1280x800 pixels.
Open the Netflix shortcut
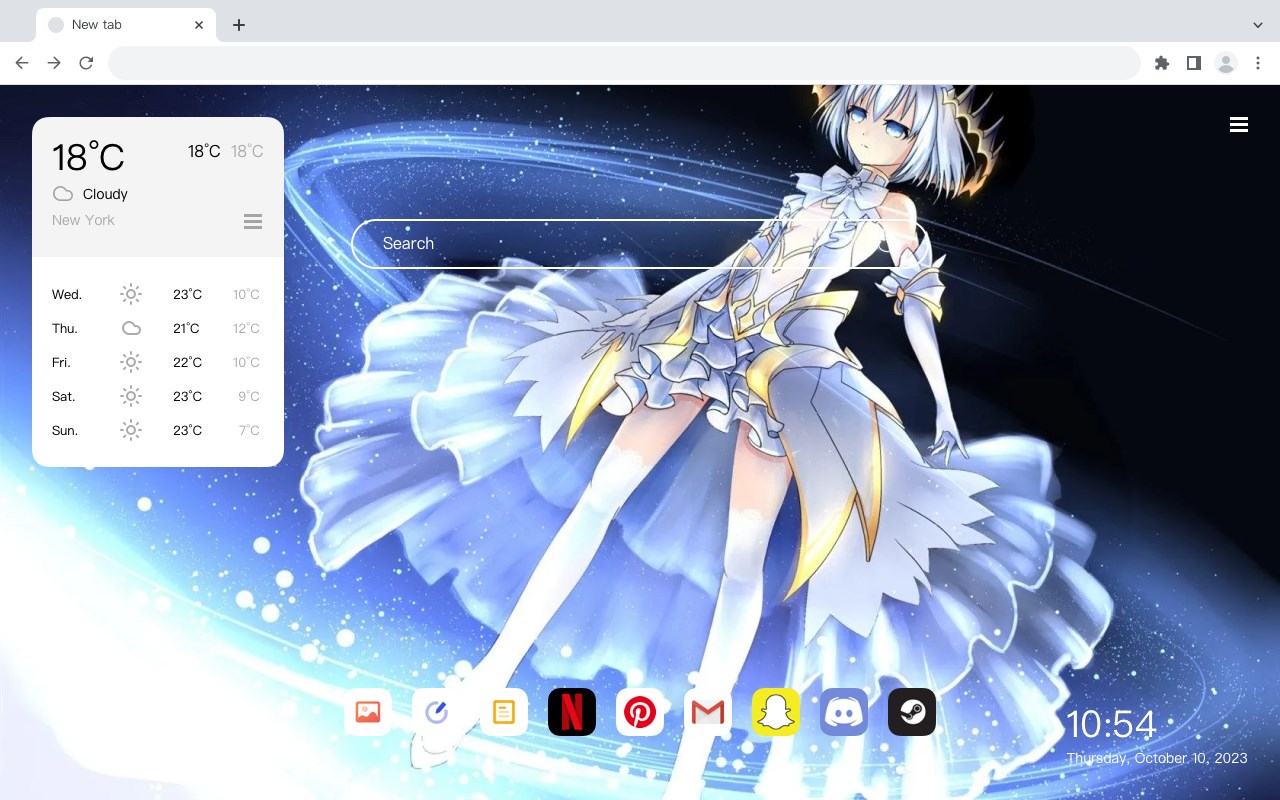click(x=572, y=712)
